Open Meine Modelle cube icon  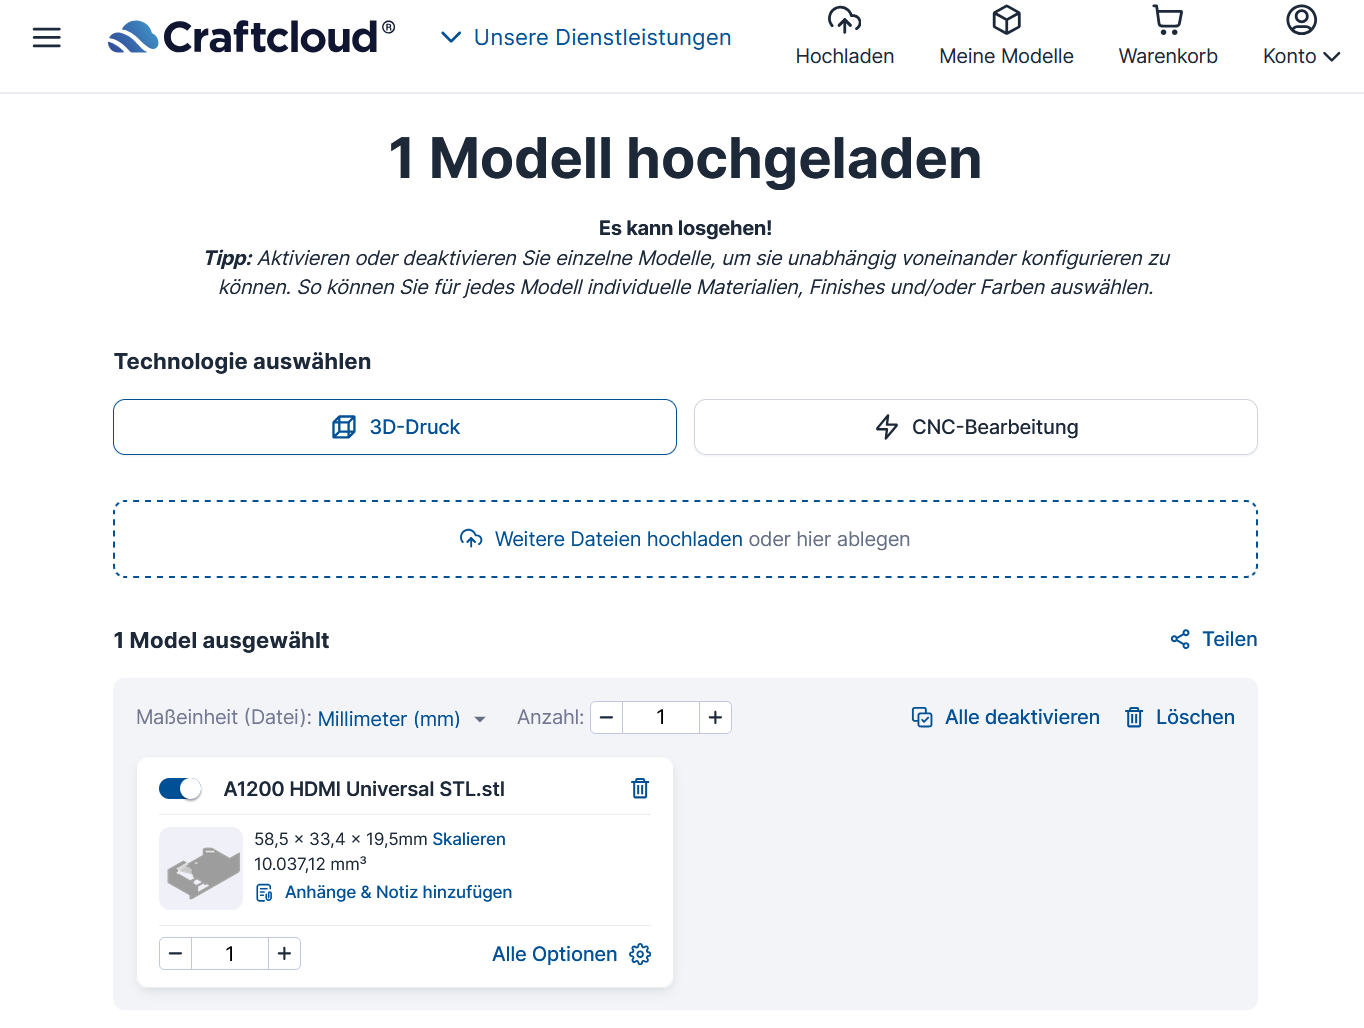(x=1006, y=21)
